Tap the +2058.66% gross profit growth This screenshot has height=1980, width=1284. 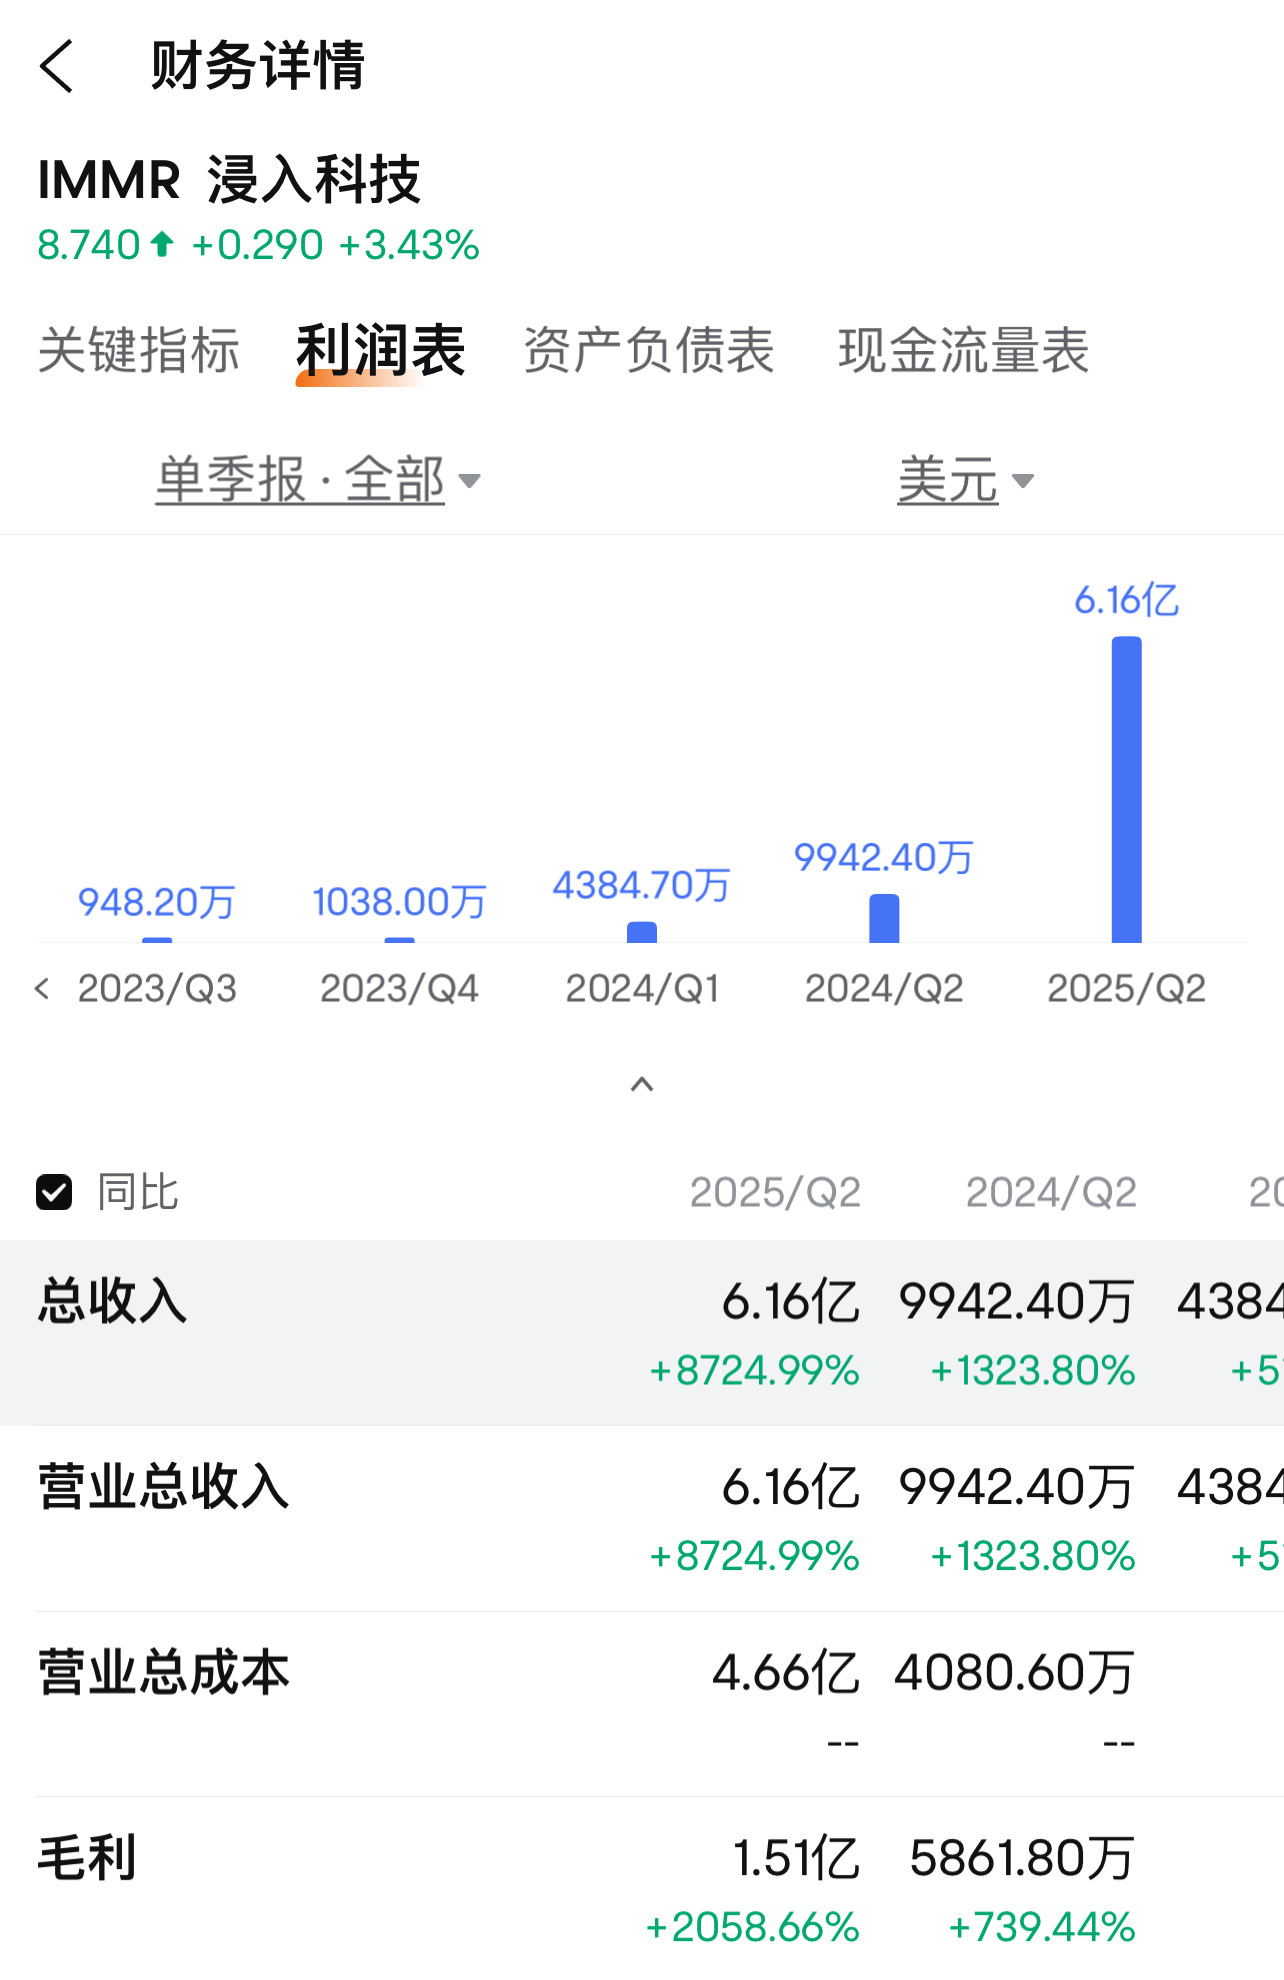752,1927
